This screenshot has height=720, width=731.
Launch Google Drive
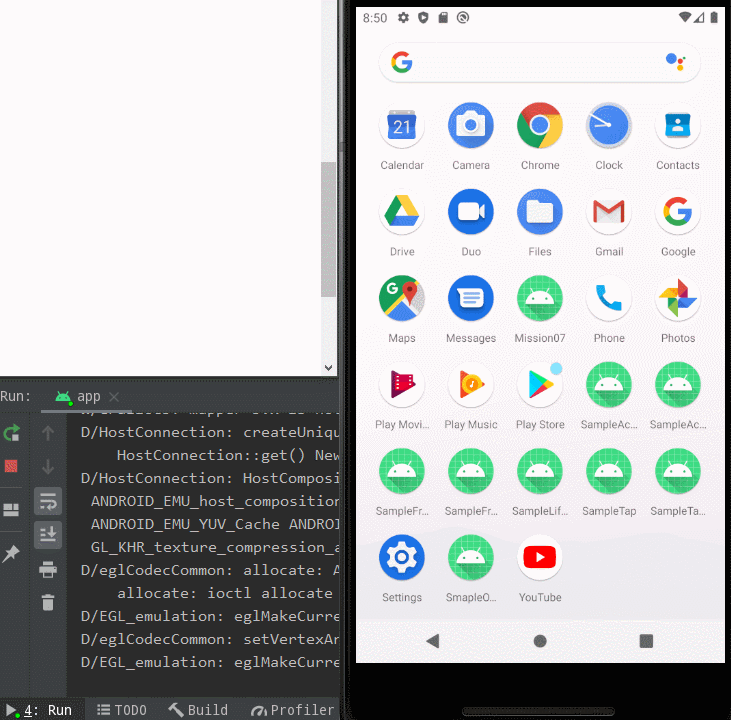coord(401,212)
